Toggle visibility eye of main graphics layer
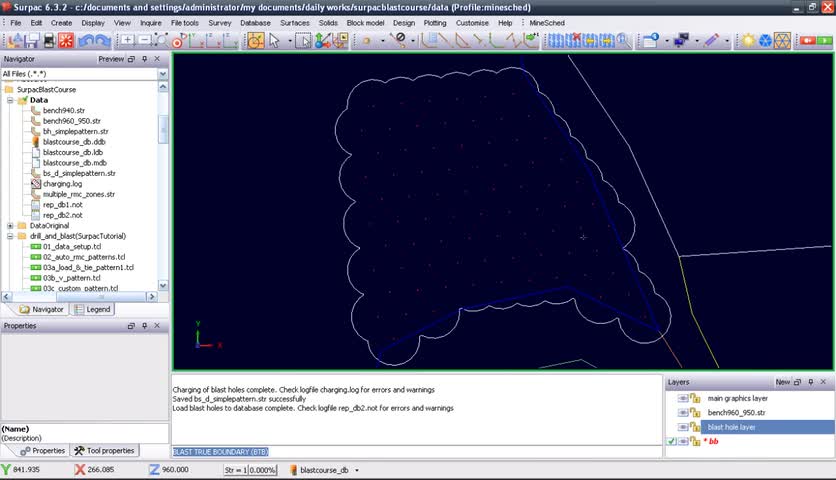 (682, 398)
